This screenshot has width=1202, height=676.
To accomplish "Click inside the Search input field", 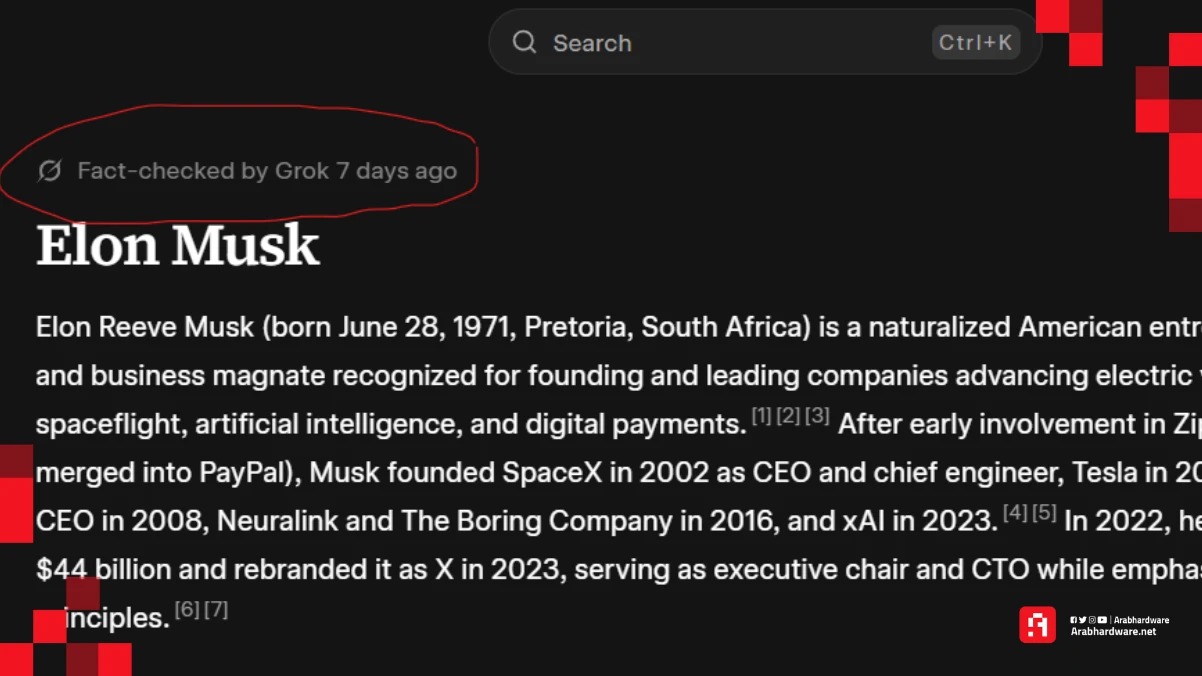I will point(700,42).
